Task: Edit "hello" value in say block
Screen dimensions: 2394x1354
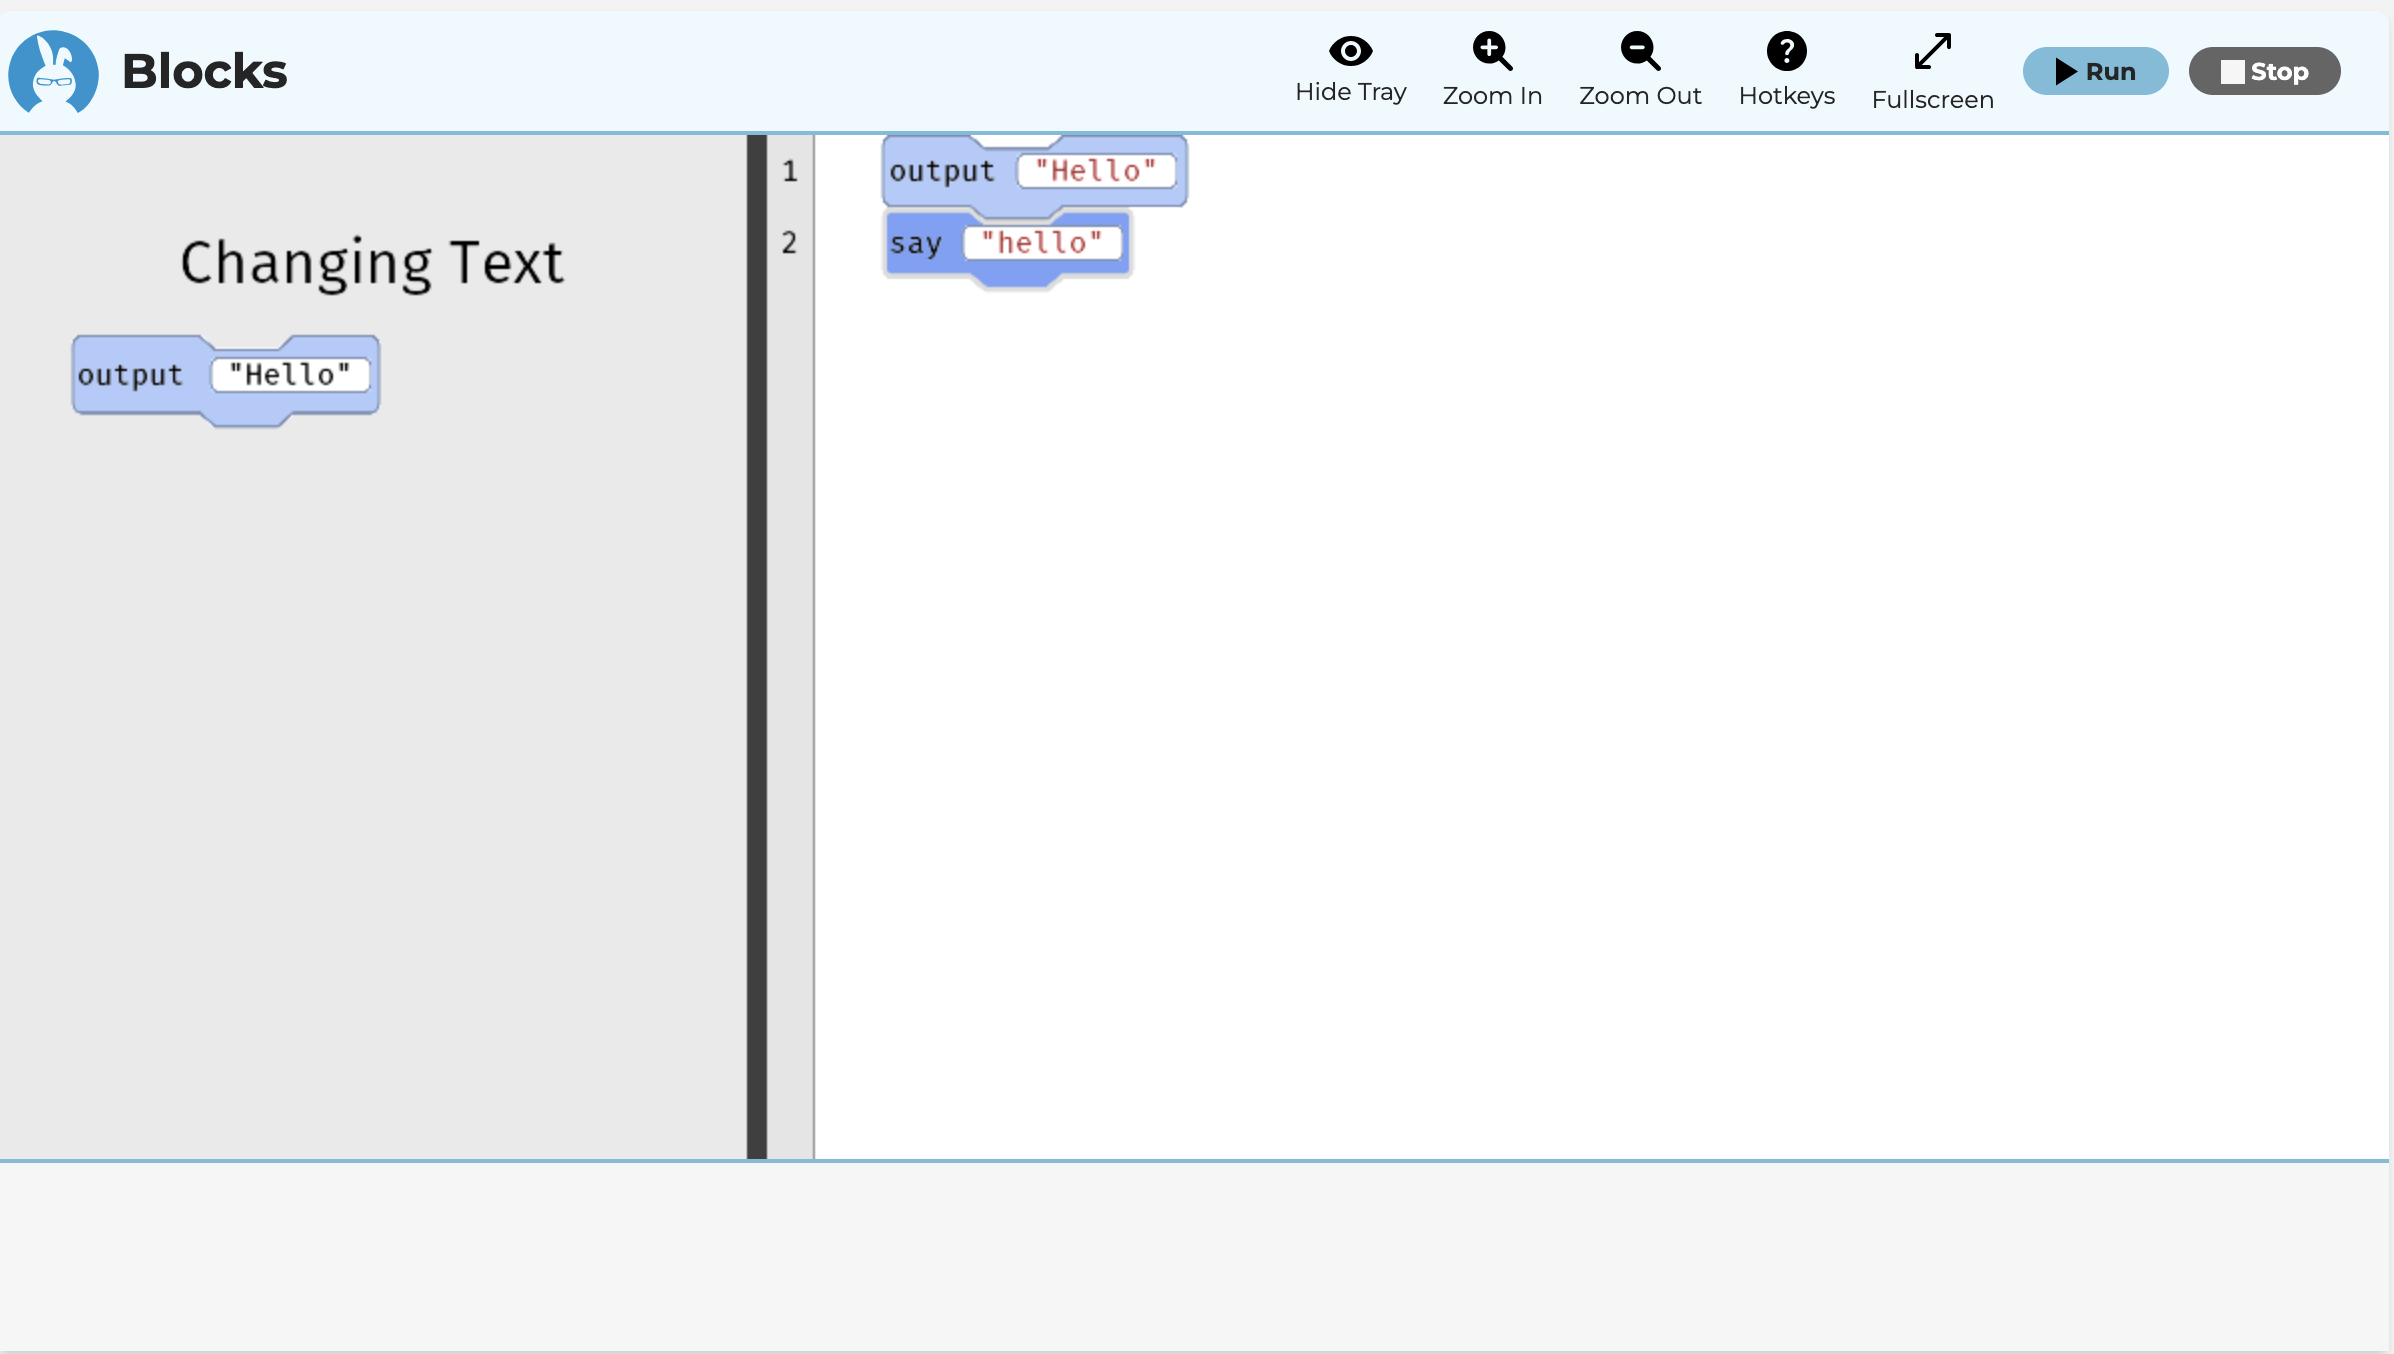Action: (x=1042, y=243)
